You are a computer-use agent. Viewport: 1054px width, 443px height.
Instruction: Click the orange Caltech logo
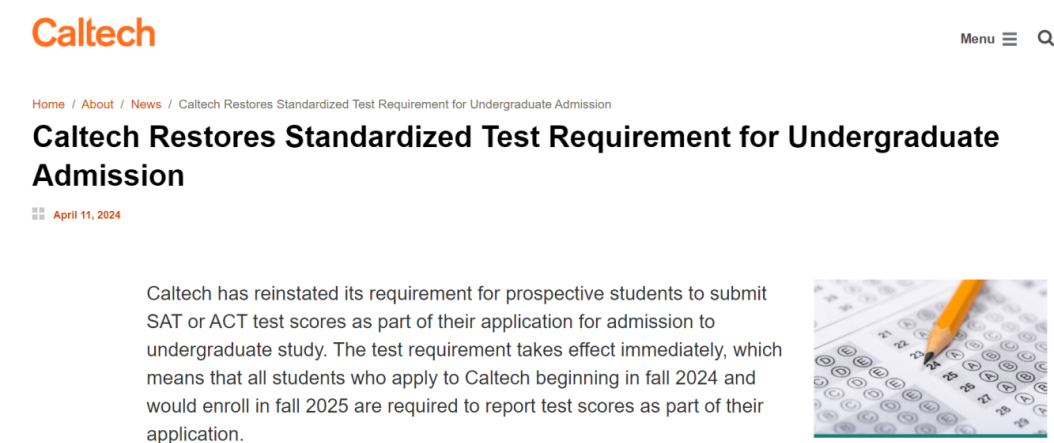click(x=93, y=32)
